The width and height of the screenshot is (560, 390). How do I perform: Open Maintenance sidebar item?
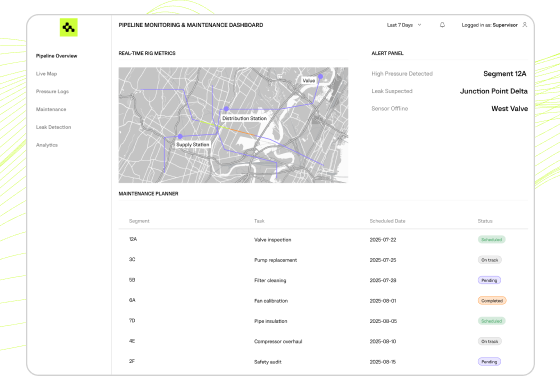pyautogui.click(x=51, y=109)
